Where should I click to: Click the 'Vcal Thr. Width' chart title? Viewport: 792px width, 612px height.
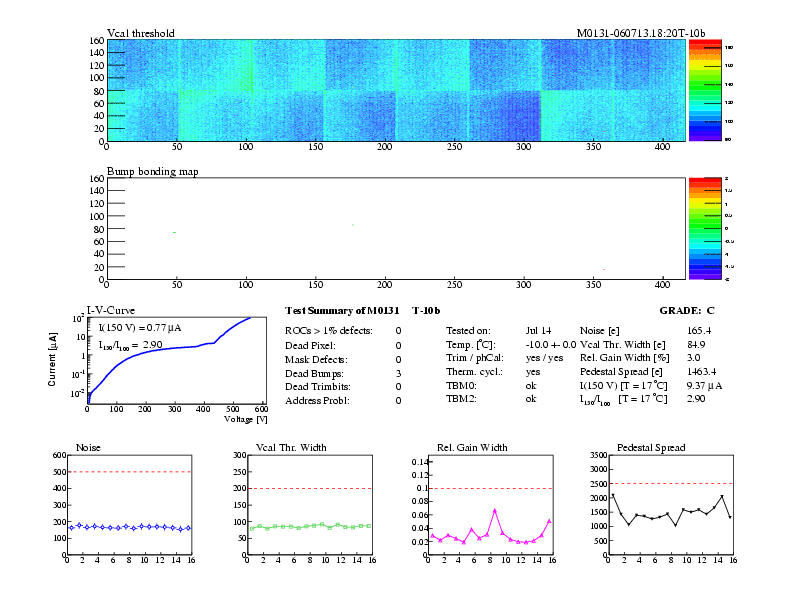[x=291, y=448]
